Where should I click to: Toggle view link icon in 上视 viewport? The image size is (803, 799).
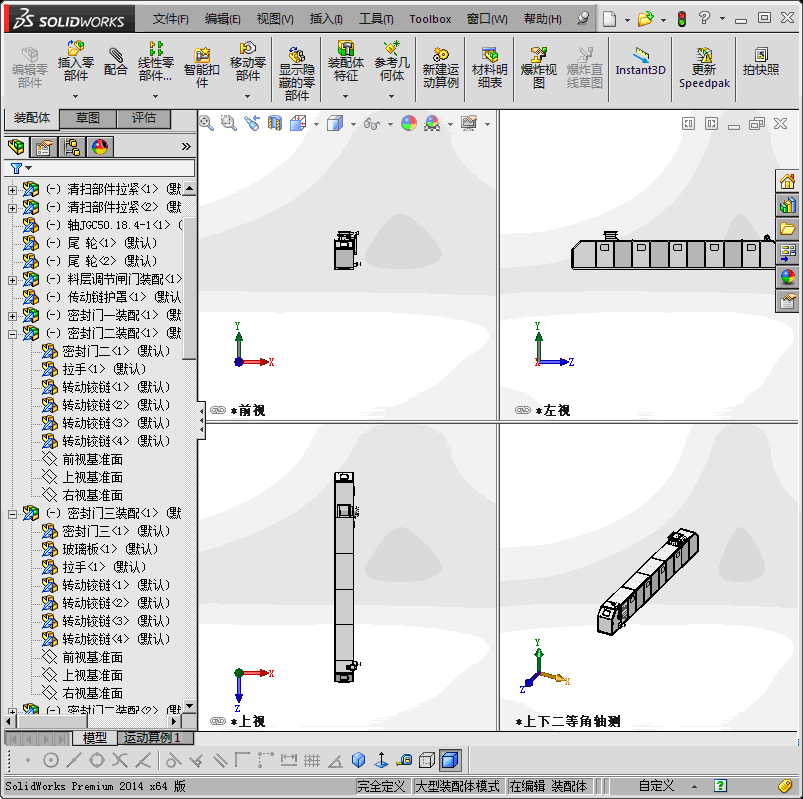218,721
